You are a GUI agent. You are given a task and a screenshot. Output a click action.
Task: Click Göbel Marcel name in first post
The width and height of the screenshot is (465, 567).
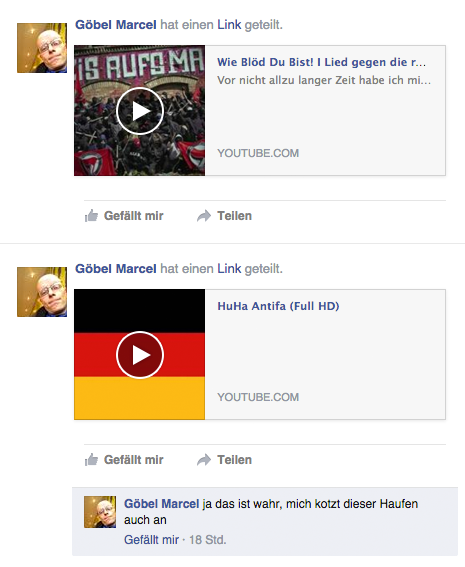point(116,25)
